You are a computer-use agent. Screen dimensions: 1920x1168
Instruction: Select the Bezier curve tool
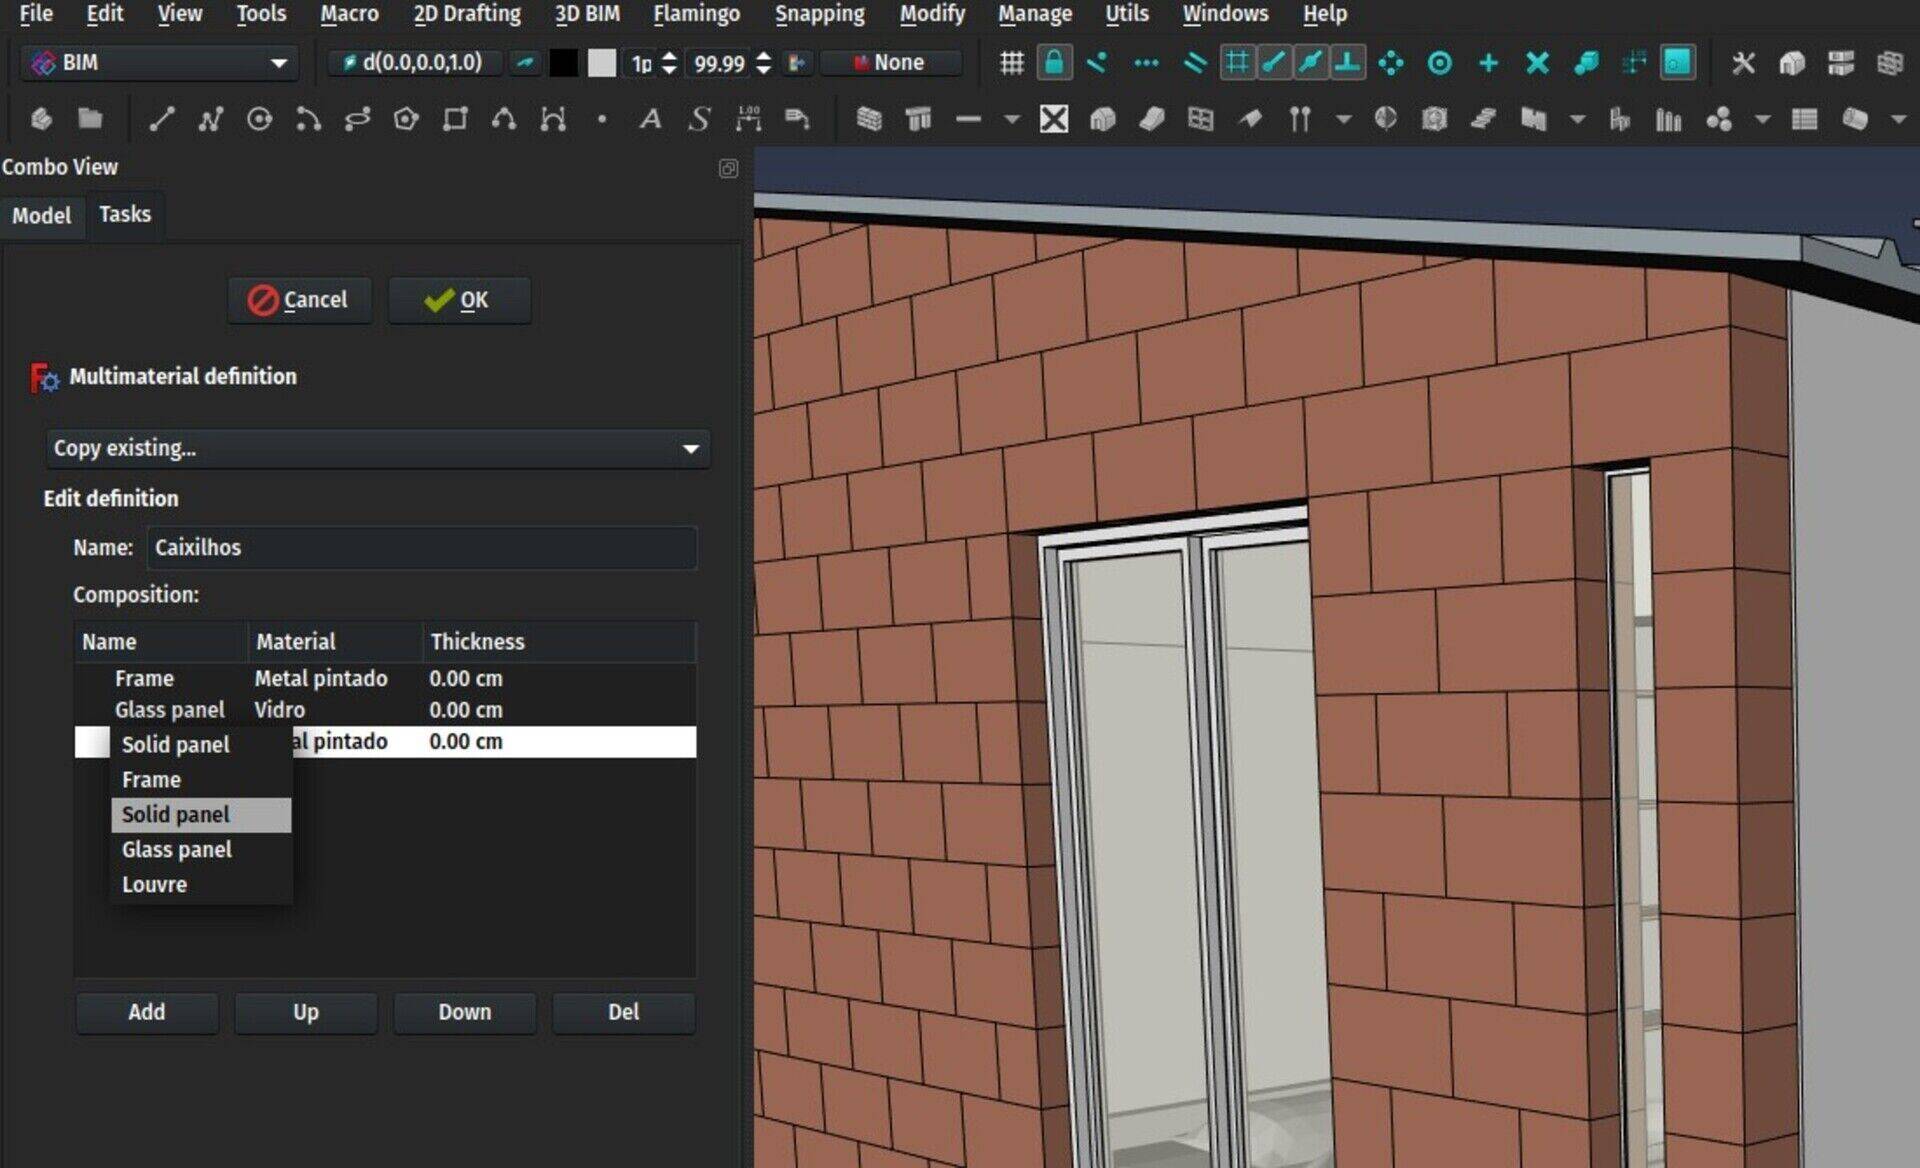553,120
